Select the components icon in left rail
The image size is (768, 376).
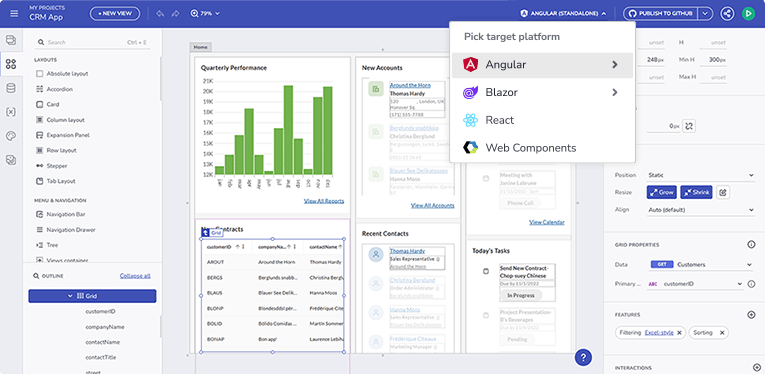(11, 64)
